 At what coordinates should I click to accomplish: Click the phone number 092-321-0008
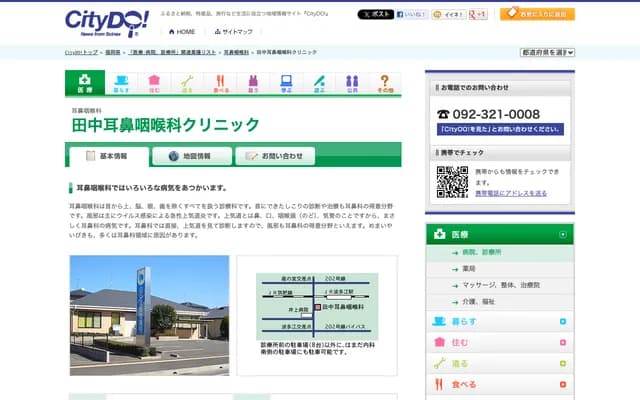[496, 114]
